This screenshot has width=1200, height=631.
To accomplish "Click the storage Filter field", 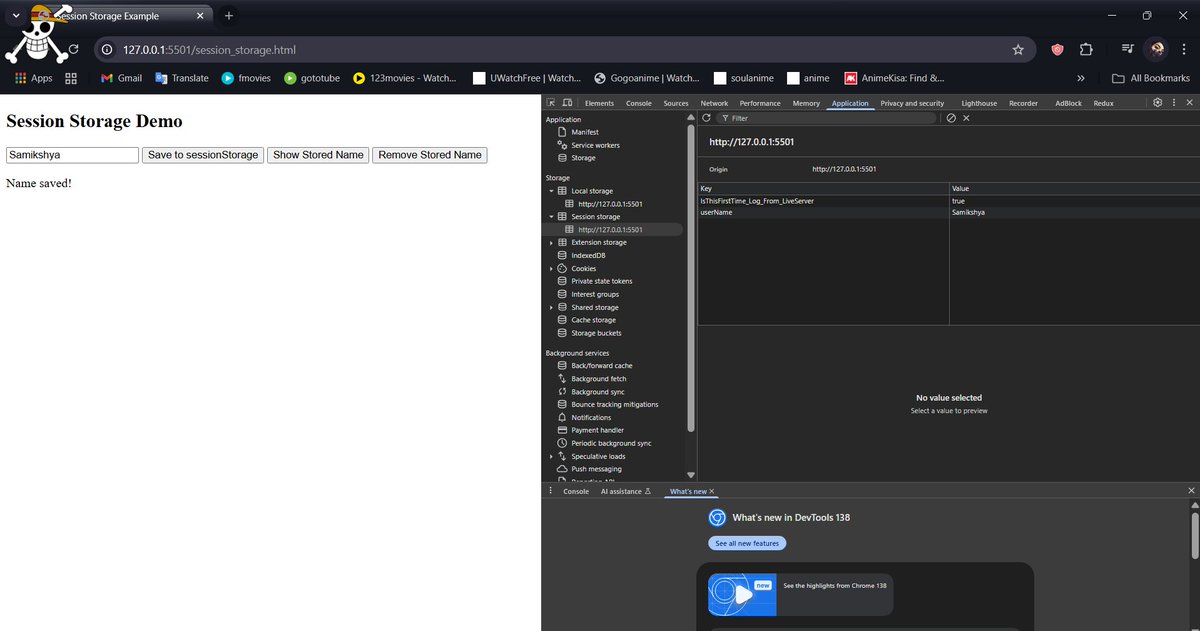I will 827,118.
